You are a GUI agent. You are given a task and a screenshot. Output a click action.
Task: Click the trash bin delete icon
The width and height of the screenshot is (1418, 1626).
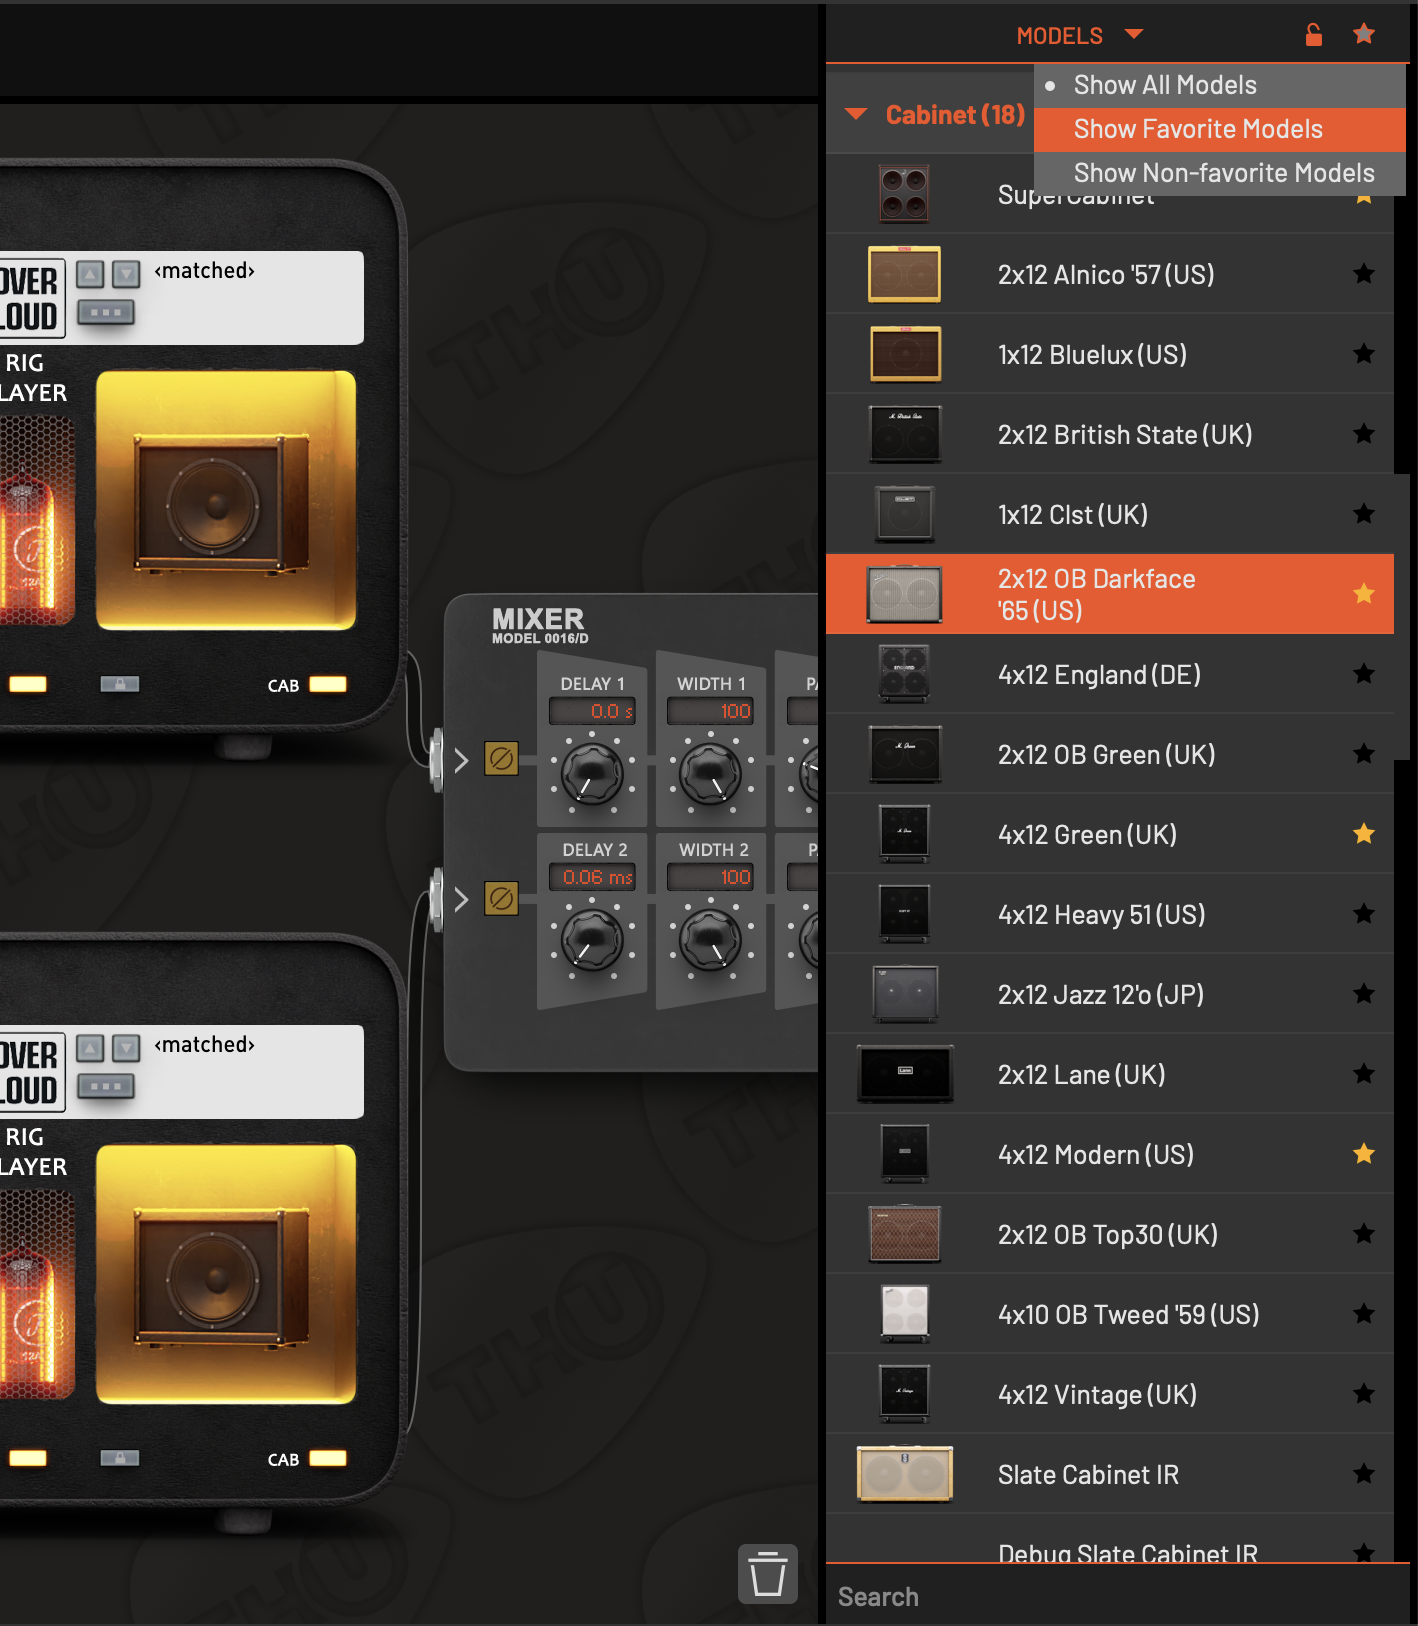pos(767,1574)
